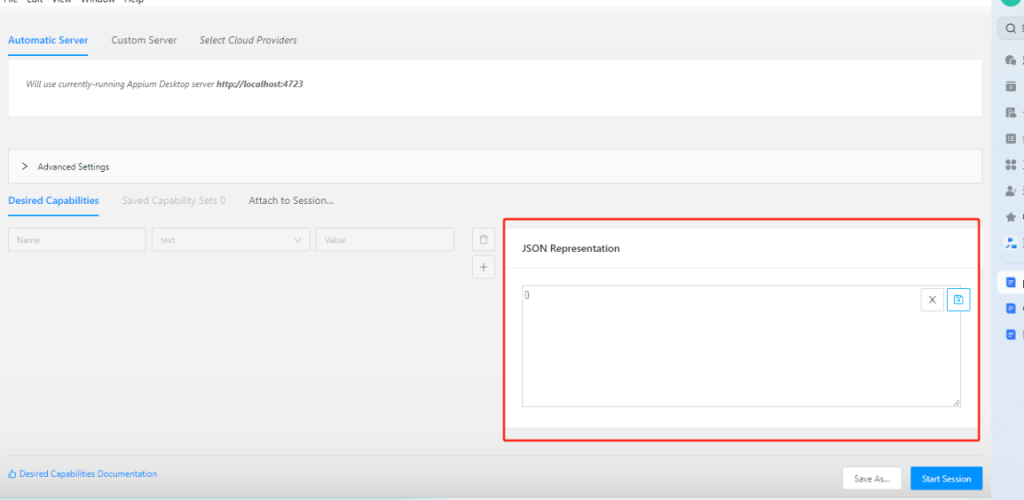Delete the capability row with trash icon
Screen dimensions: 1024x500
[x=483, y=240]
